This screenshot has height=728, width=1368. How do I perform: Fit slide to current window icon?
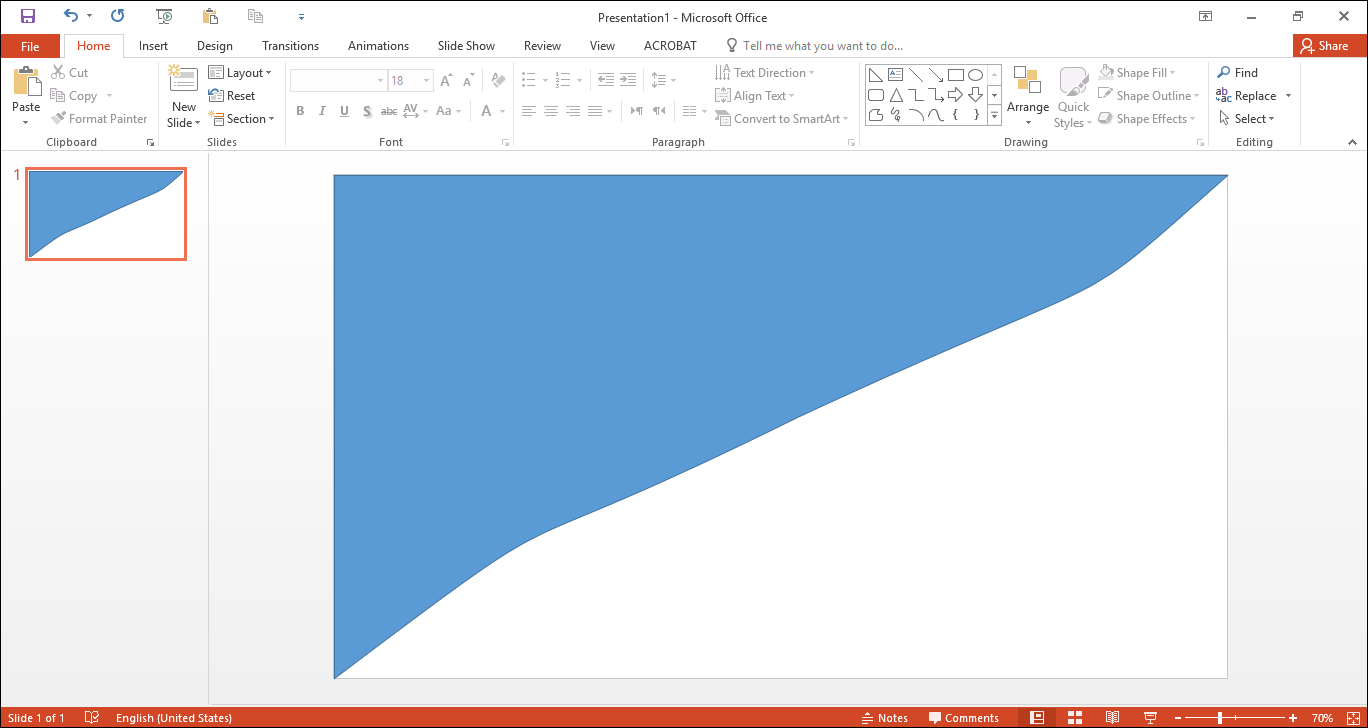1353,718
